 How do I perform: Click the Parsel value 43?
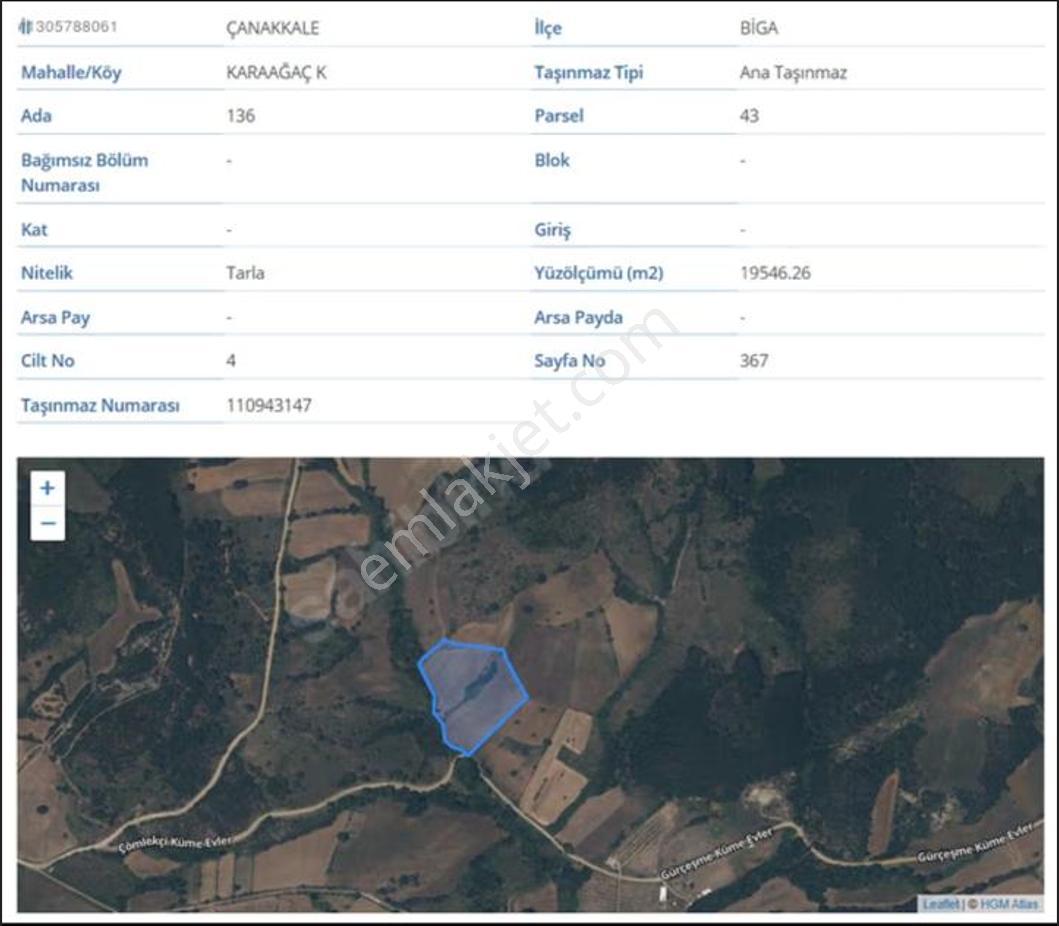pos(750,115)
